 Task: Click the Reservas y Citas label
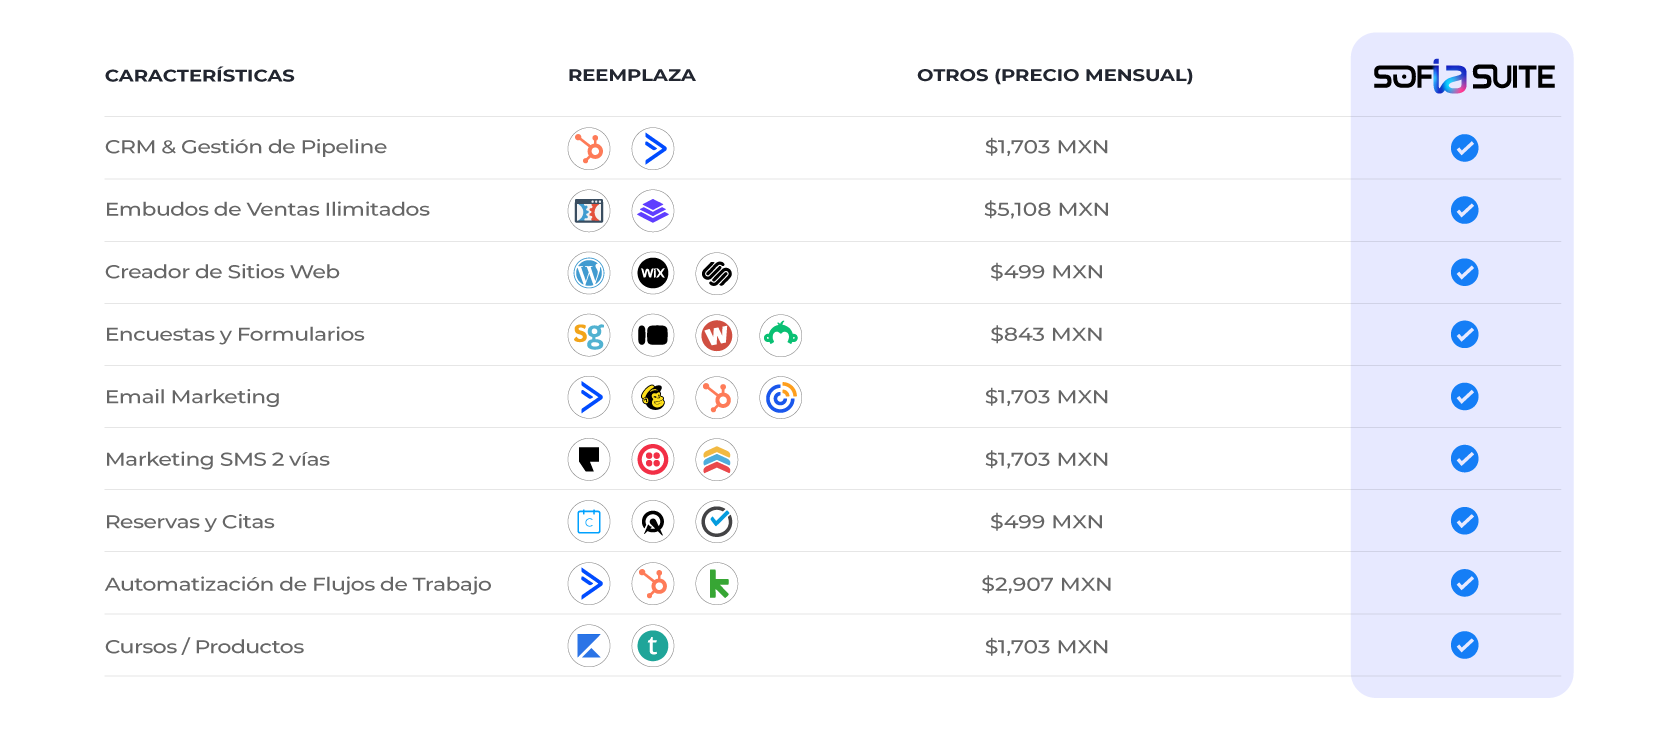click(190, 522)
